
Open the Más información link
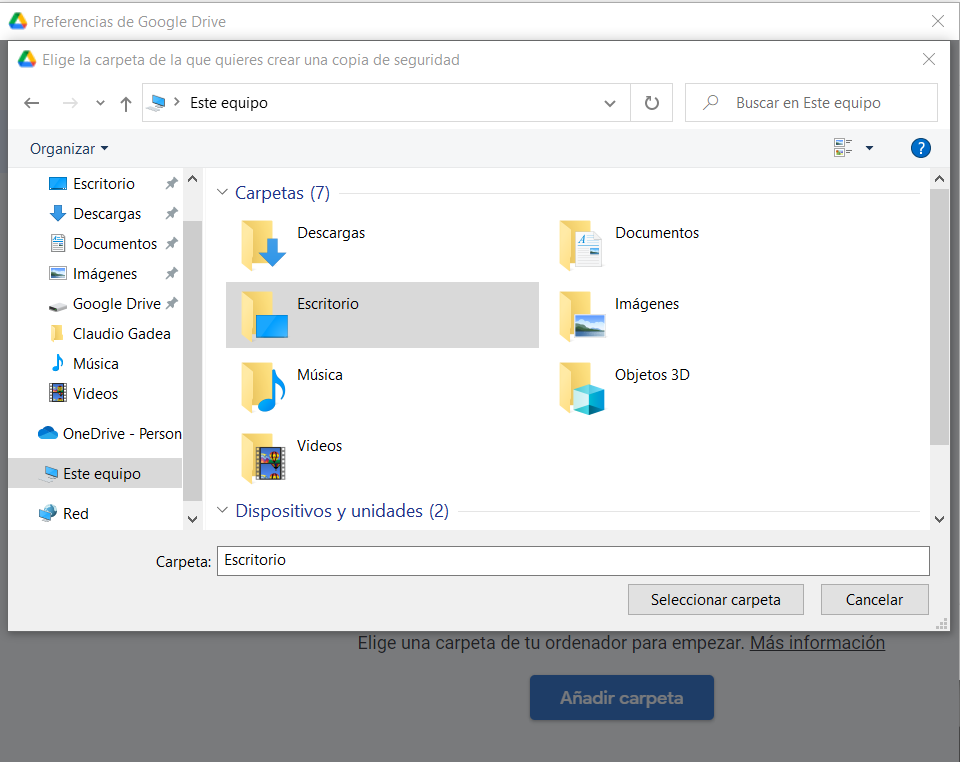click(817, 643)
